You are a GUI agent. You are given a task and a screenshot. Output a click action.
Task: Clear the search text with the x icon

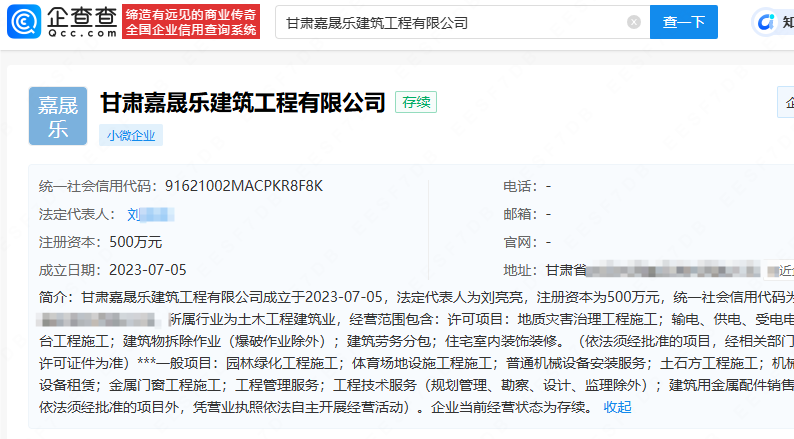click(x=633, y=22)
